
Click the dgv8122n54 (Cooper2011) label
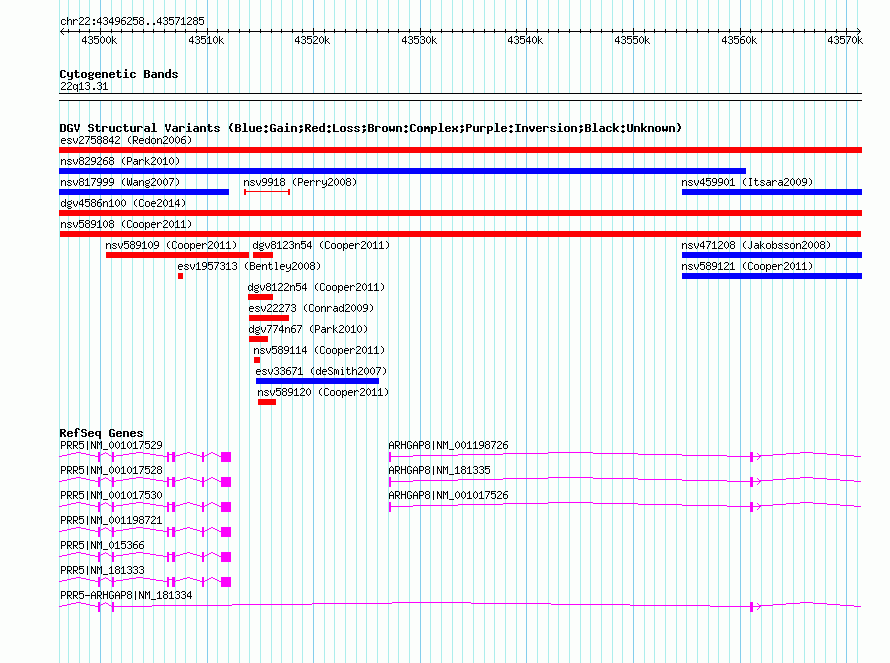coord(316,287)
